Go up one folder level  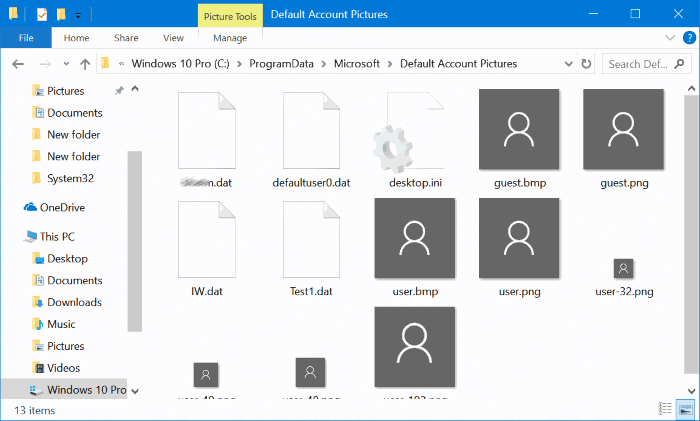point(85,64)
